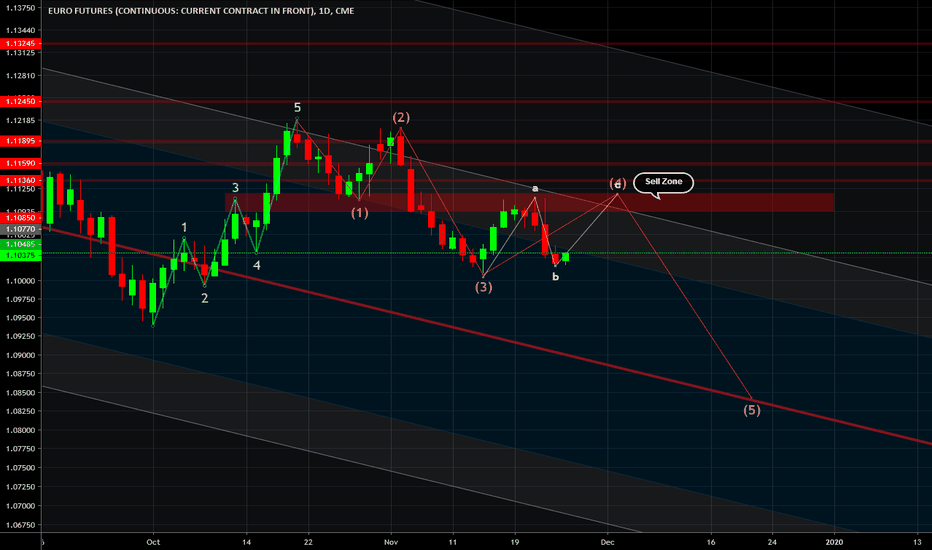The width and height of the screenshot is (932, 550).
Task: Select the white wave label 3 without parentheses
Action: tap(235, 188)
